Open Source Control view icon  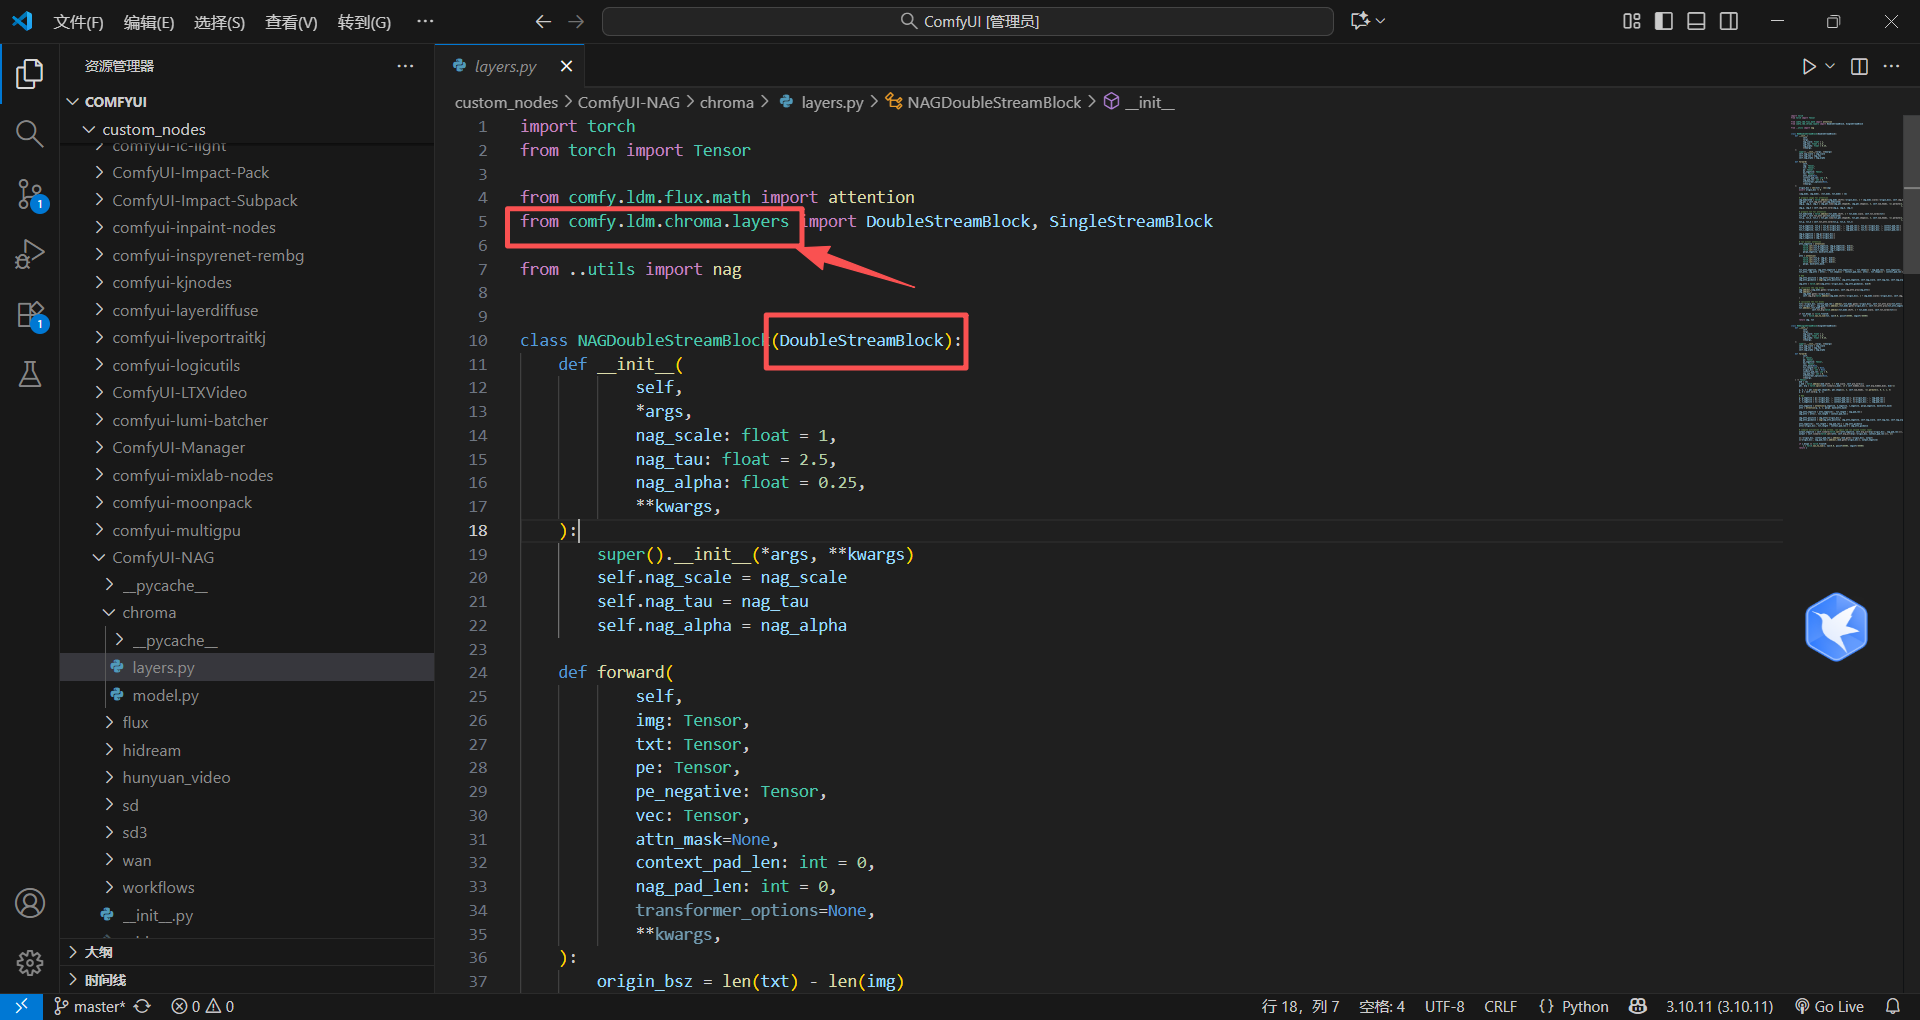click(x=30, y=194)
